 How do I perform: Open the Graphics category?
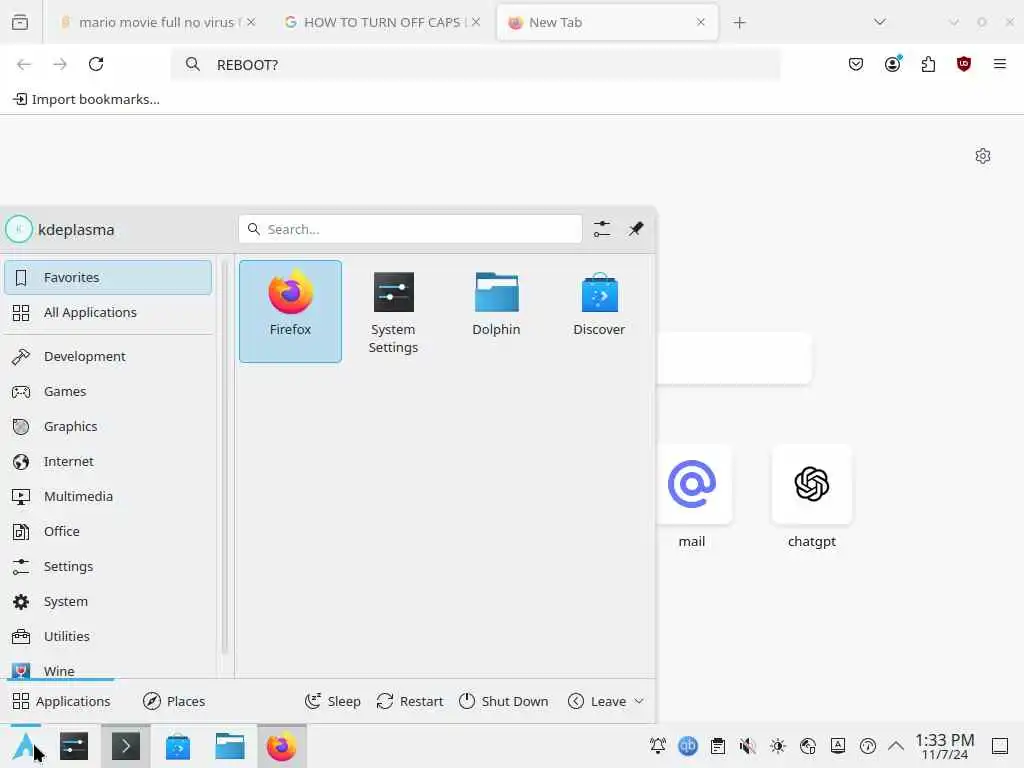click(x=108, y=426)
